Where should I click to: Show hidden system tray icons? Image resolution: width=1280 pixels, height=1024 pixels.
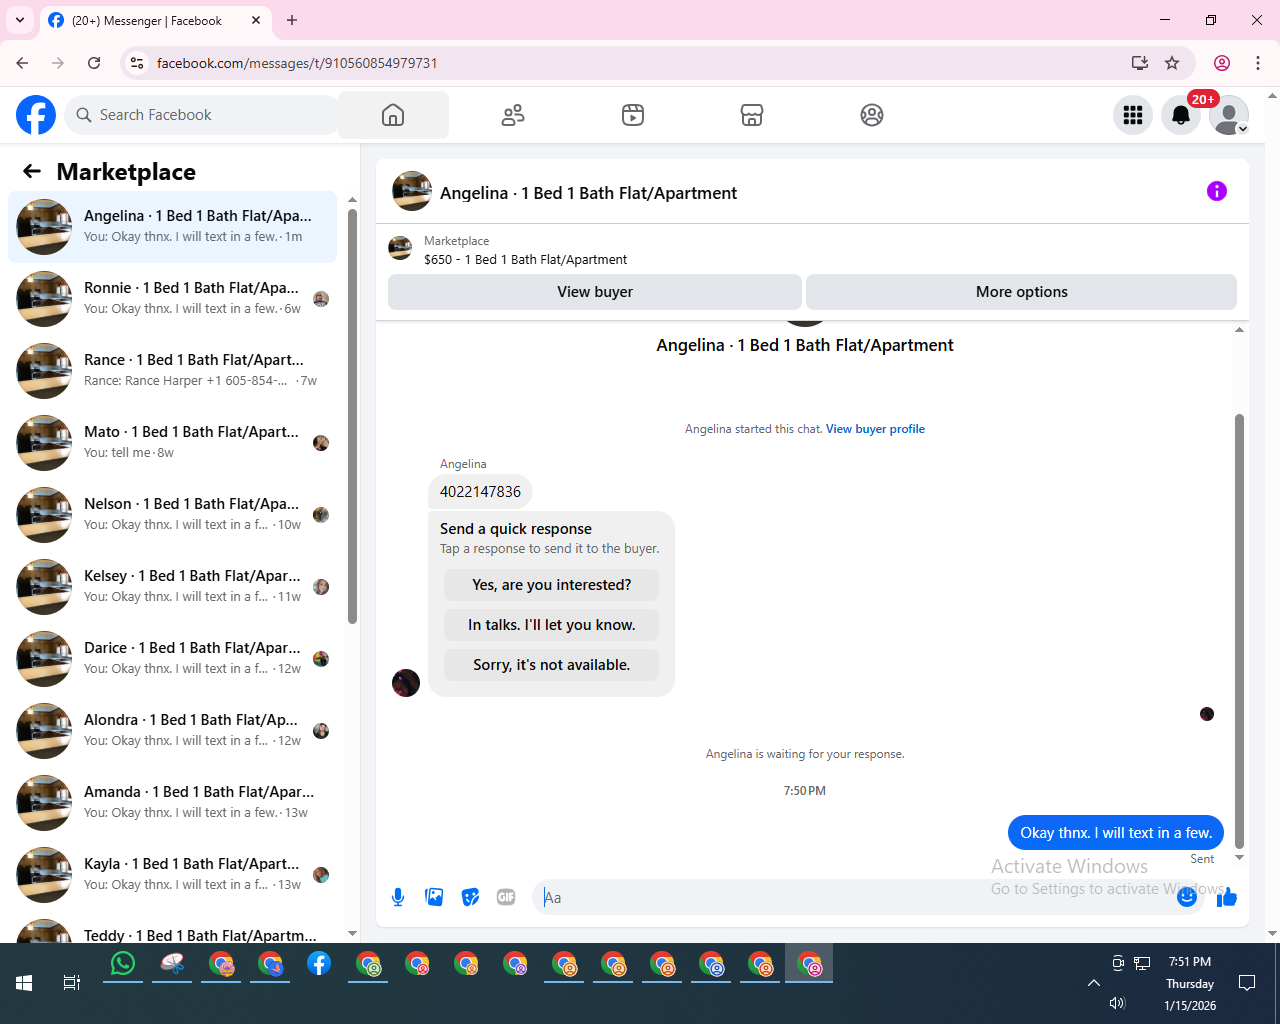1094,983
